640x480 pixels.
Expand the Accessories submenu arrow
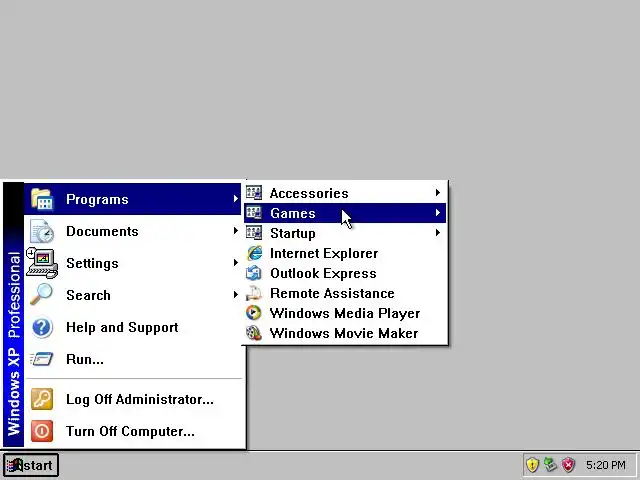pyautogui.click(x=438, y=192)
